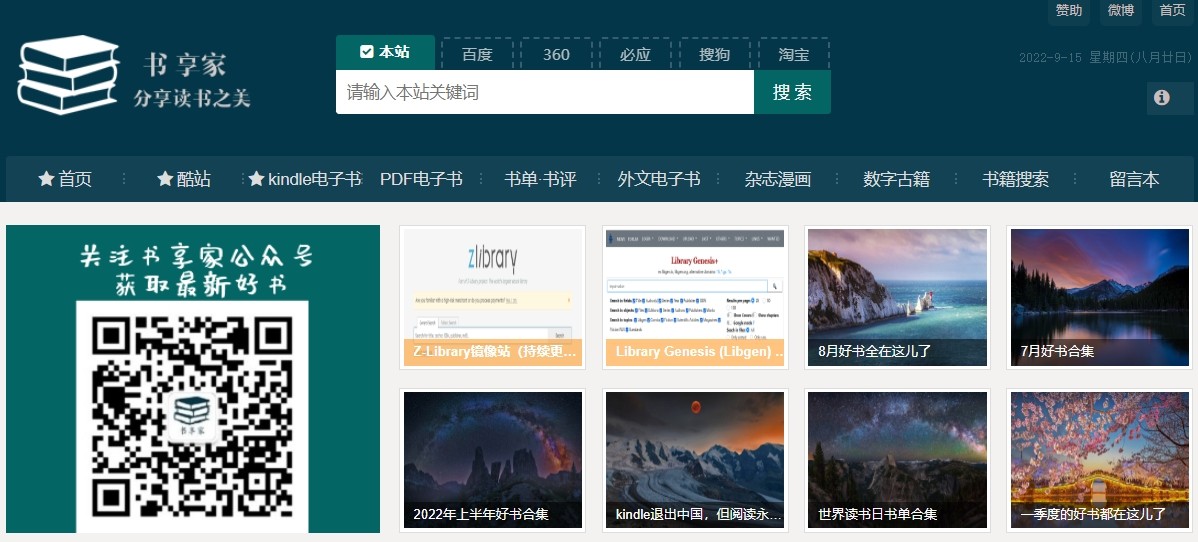Open 书籍搜索 menu item

tap(1015, 179)
